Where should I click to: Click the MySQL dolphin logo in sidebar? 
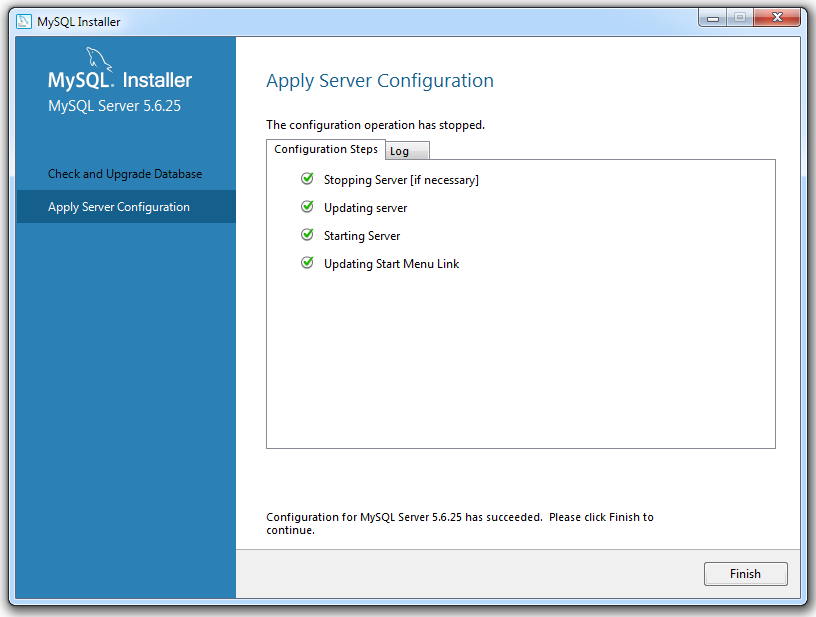point(98,59)
